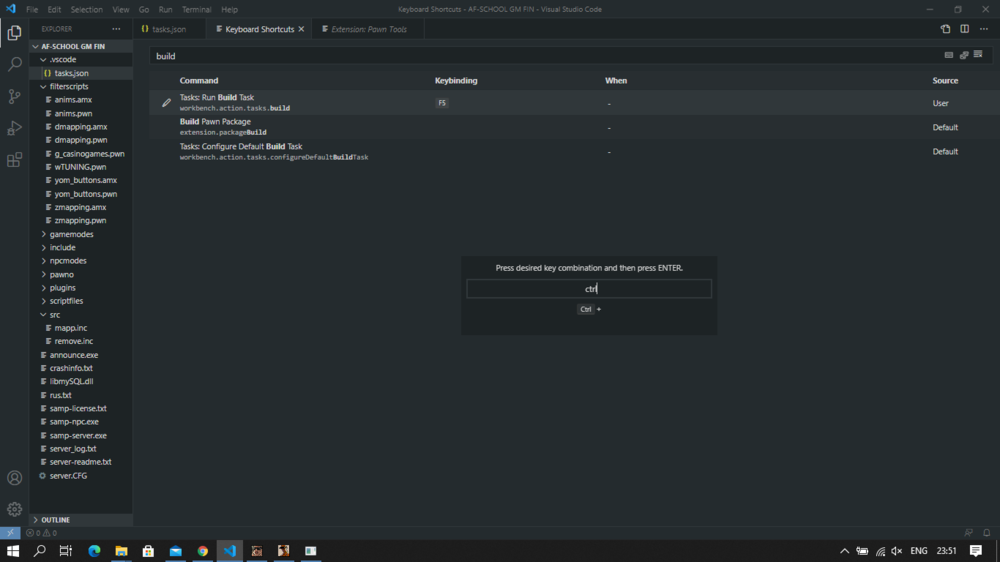Toggle Sort by Precedence icon
Viewport: 1000px width, 562px height.
[x=964, y=55]
